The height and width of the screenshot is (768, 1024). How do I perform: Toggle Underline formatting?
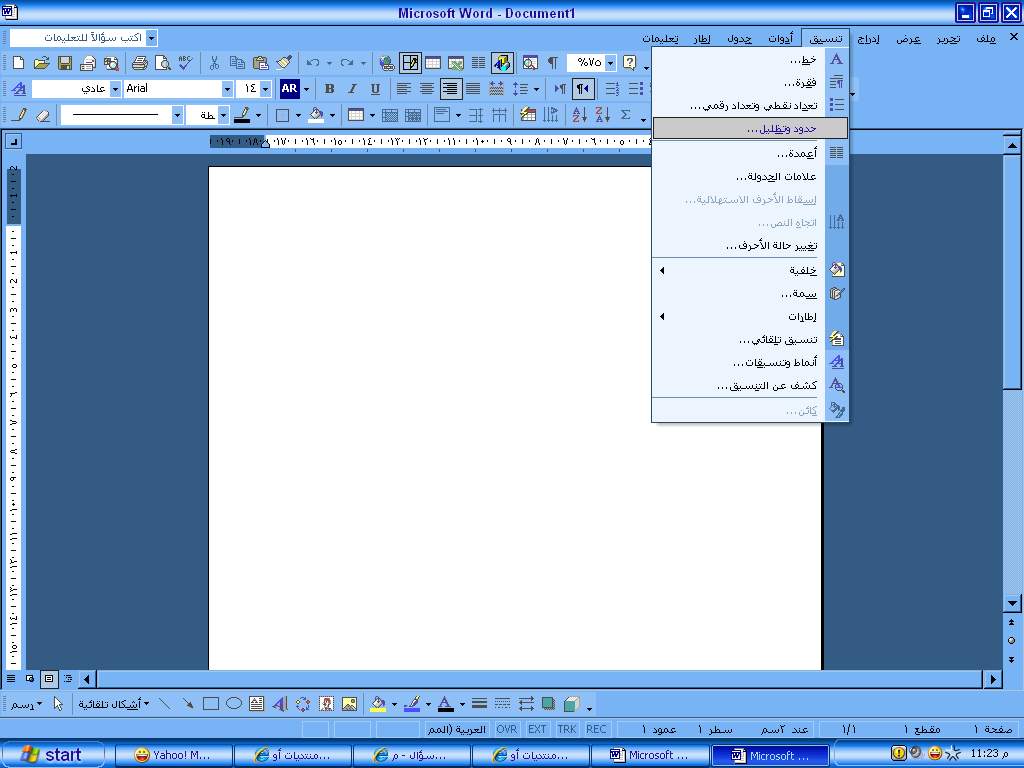pos(375,89)
